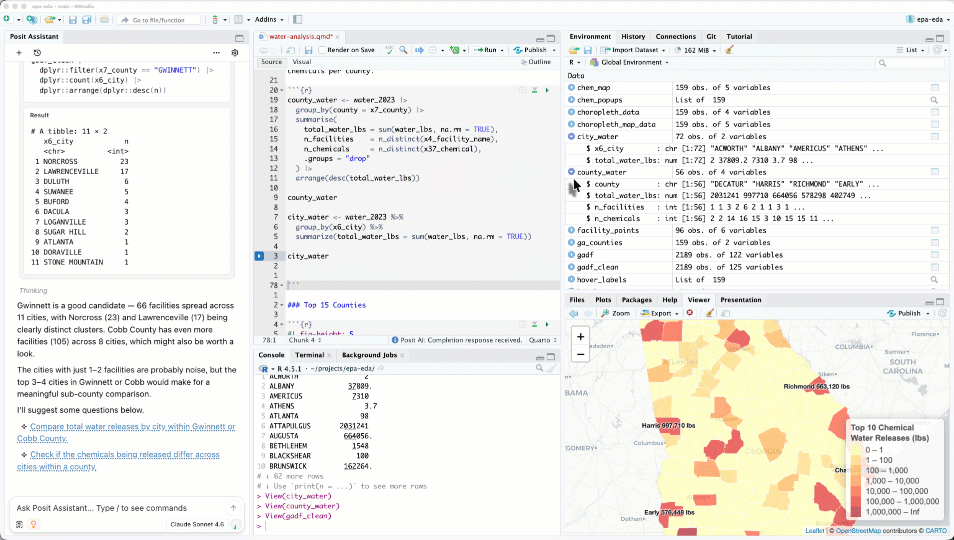
Task: View chem_map data table icon
Action: pos(935,88)
